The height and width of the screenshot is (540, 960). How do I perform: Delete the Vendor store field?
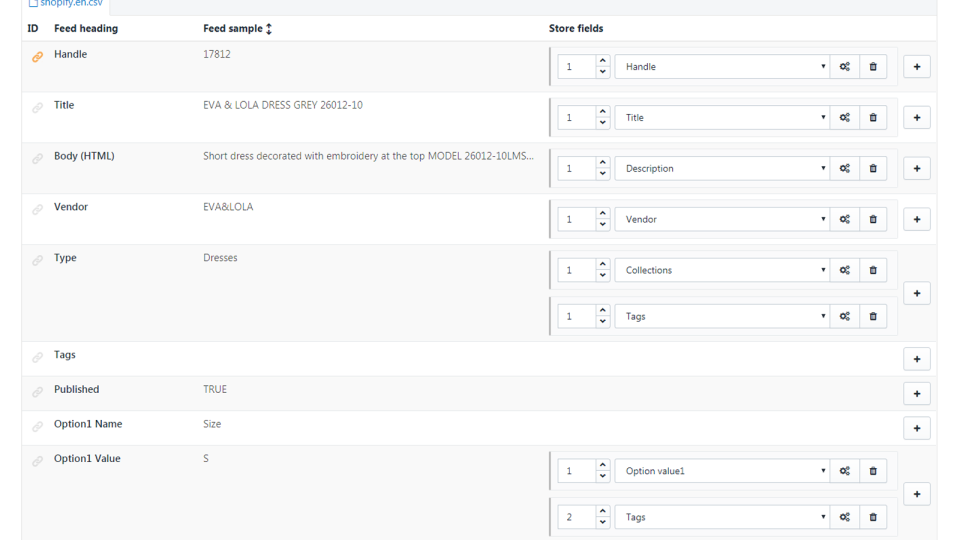tap(873, 219)
